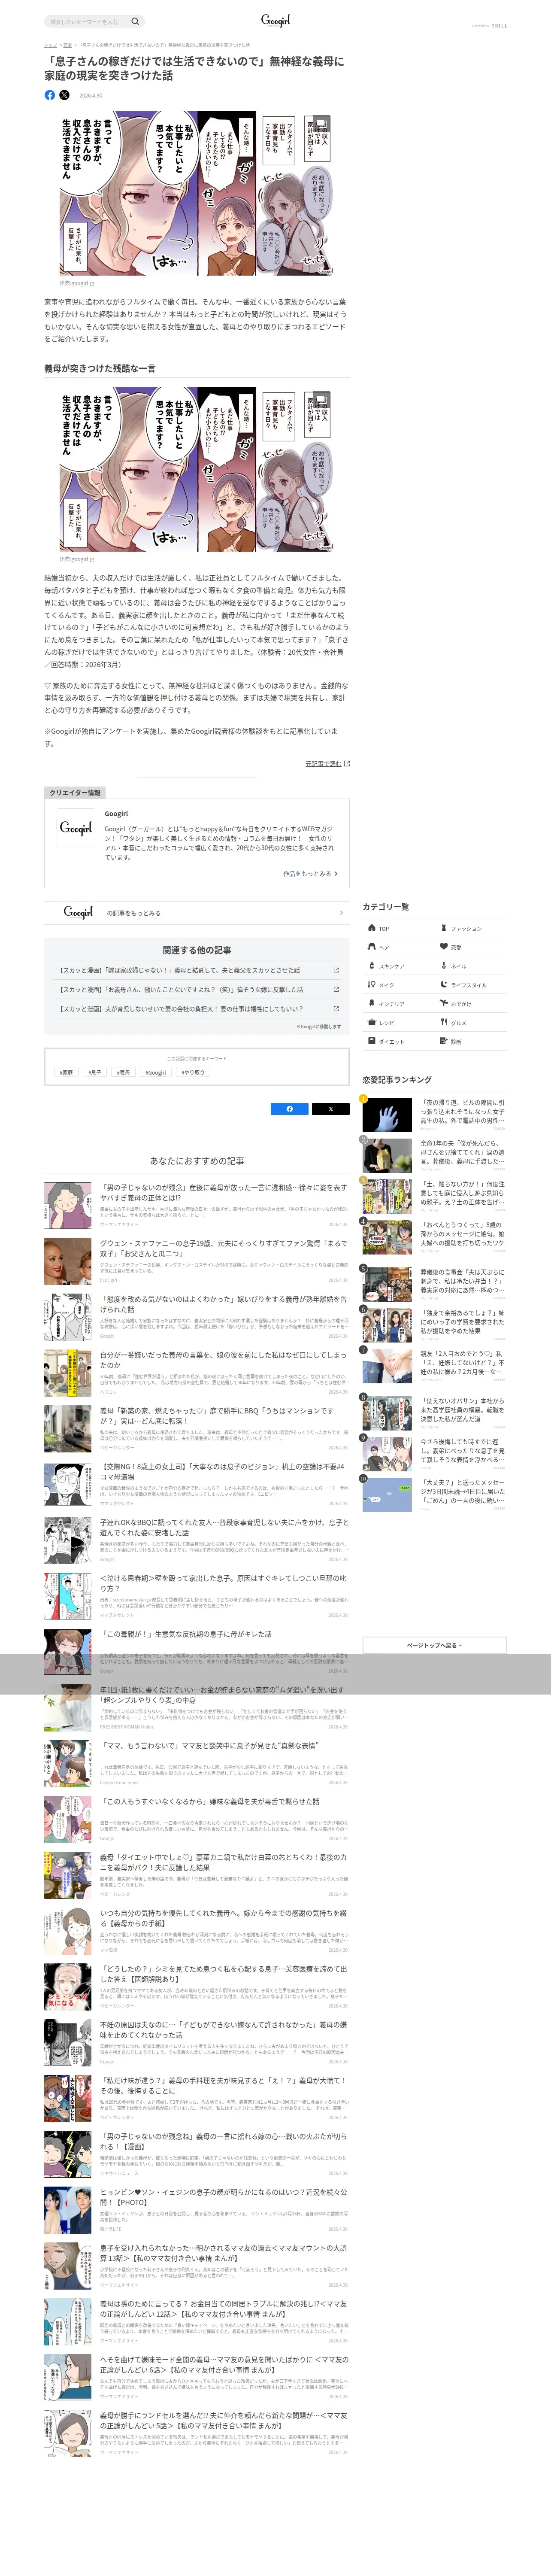Screen dimensions: 551x2576
Task: Click the レシピ pot icon
Action: tap(371, 1022)
